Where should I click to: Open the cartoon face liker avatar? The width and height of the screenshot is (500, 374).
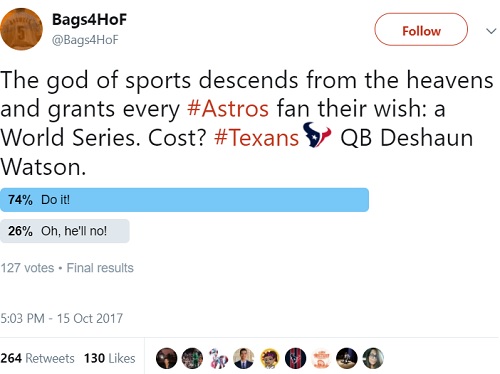tap(270, 358)
